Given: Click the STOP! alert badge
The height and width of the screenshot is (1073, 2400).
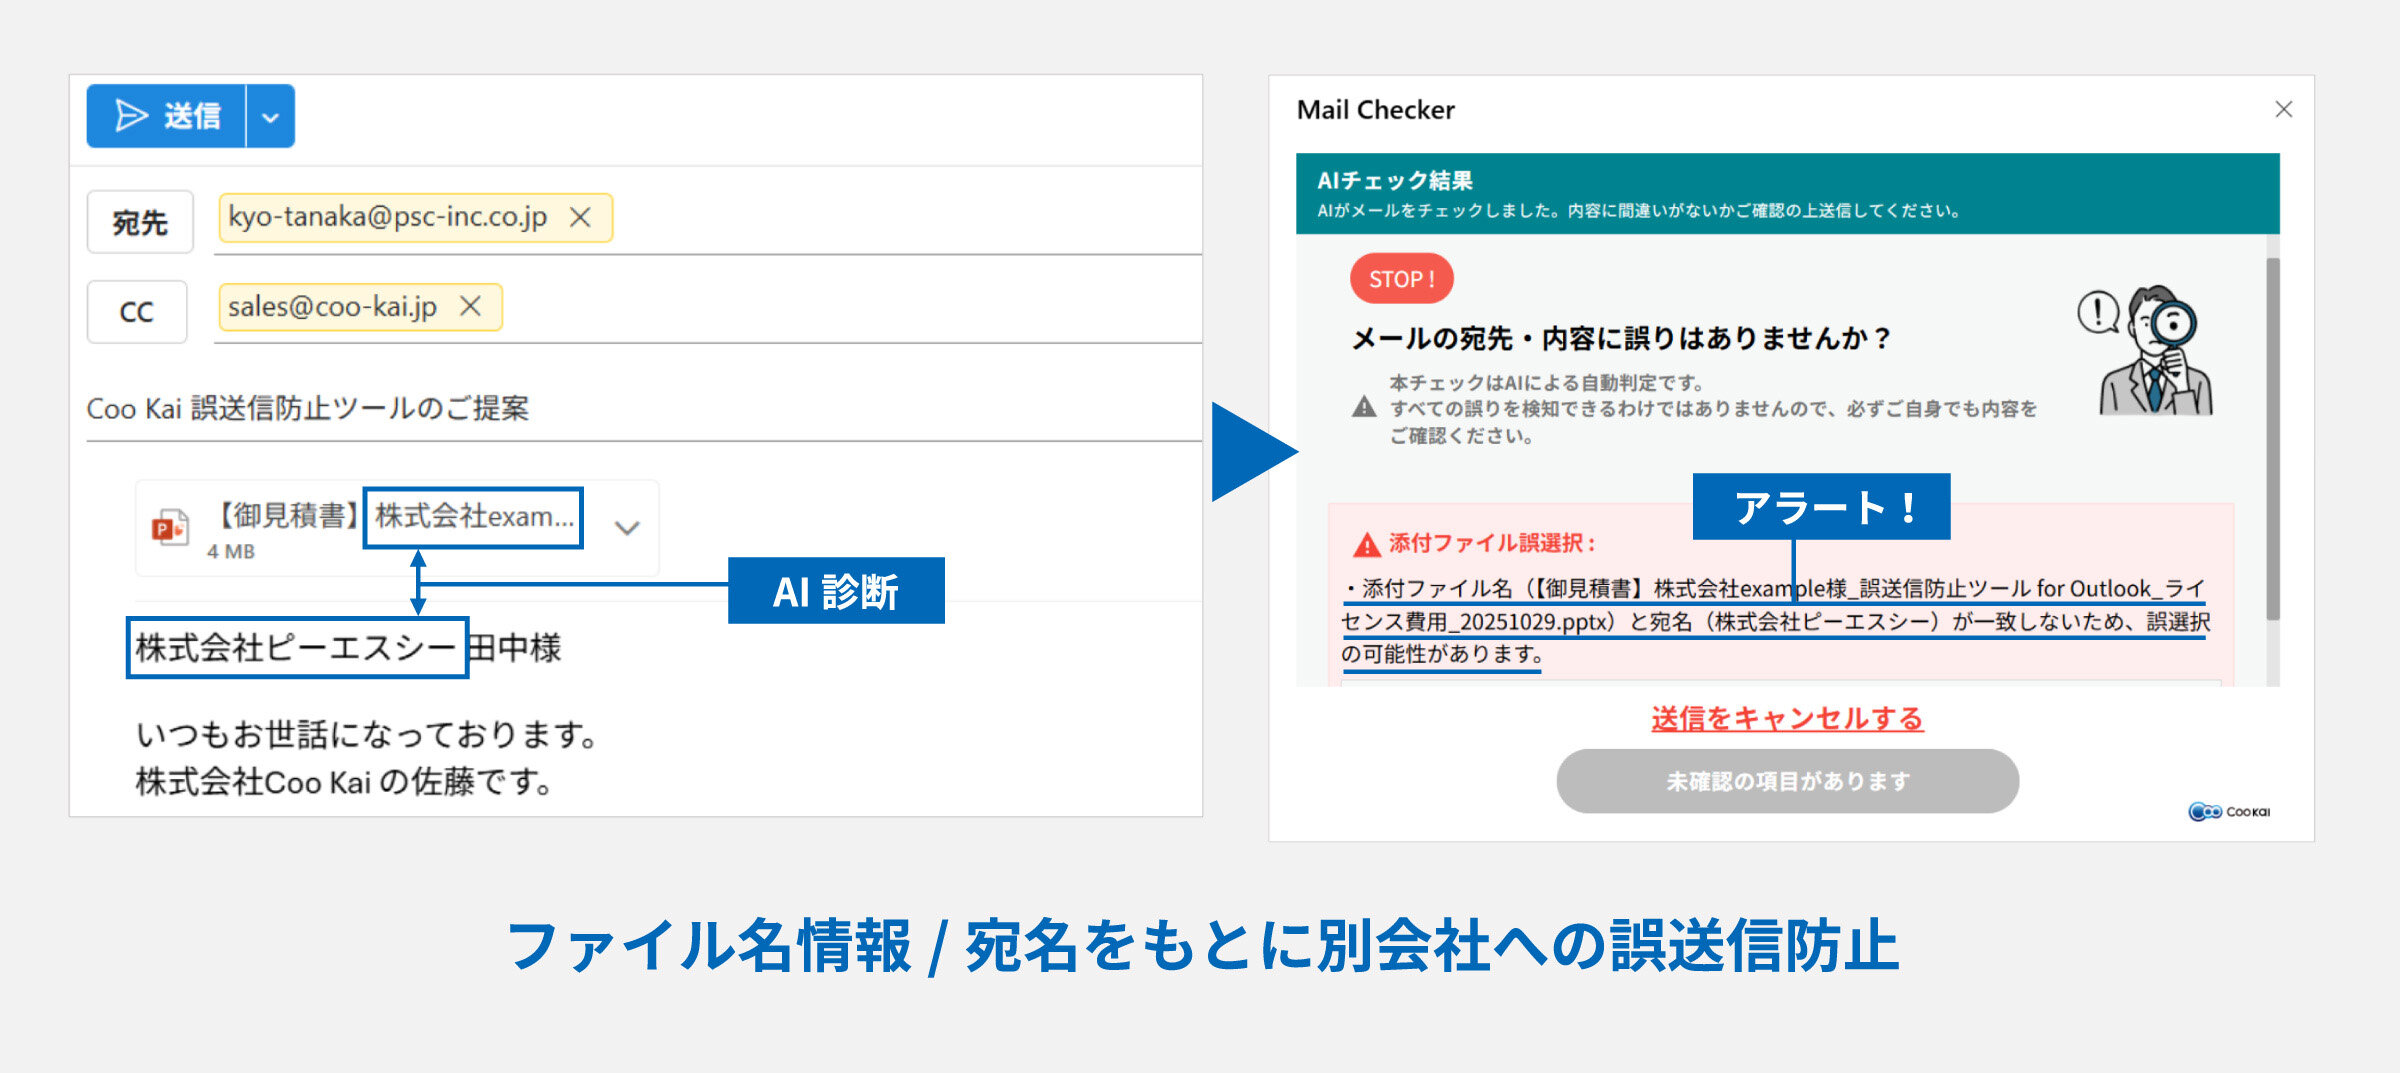Looking at the screenshot, I should click(x=1400, y=279).
